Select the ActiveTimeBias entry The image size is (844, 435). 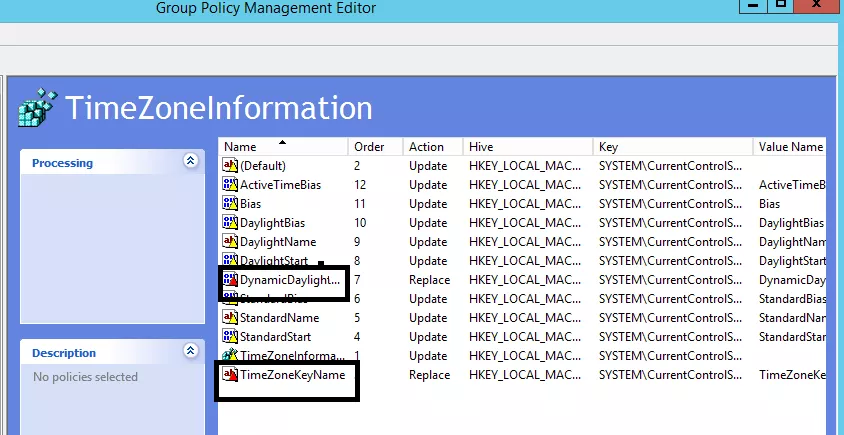[x=280, y=185]
